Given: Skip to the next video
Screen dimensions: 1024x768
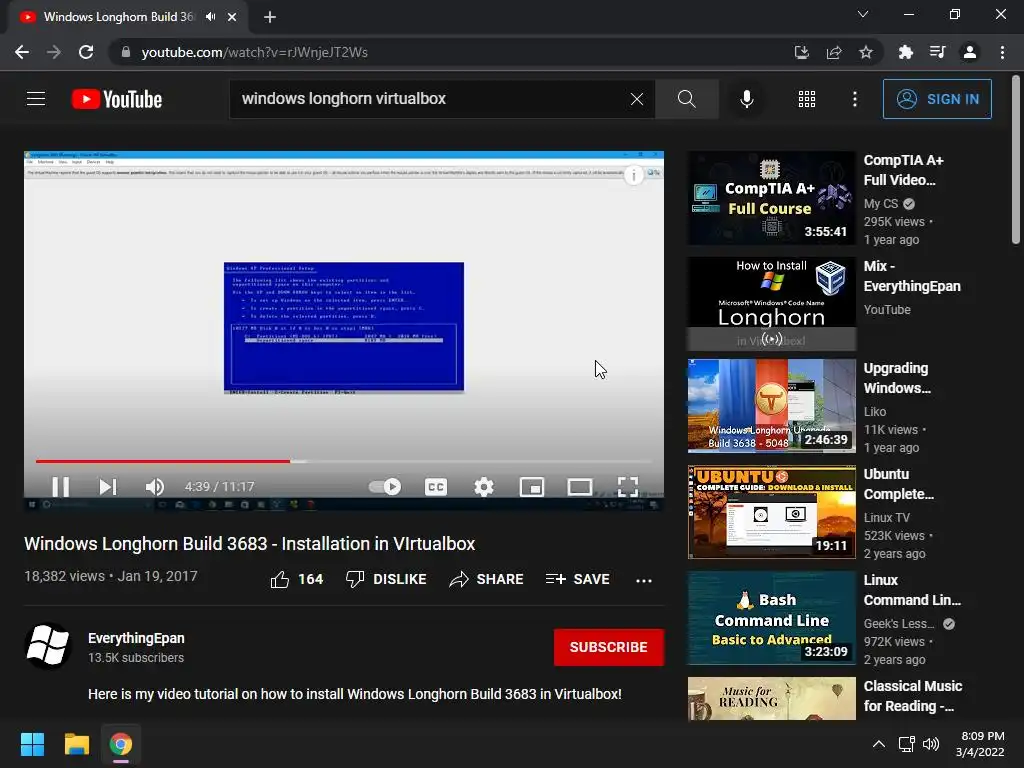Looking at the screenshot, I should (108, 487).
